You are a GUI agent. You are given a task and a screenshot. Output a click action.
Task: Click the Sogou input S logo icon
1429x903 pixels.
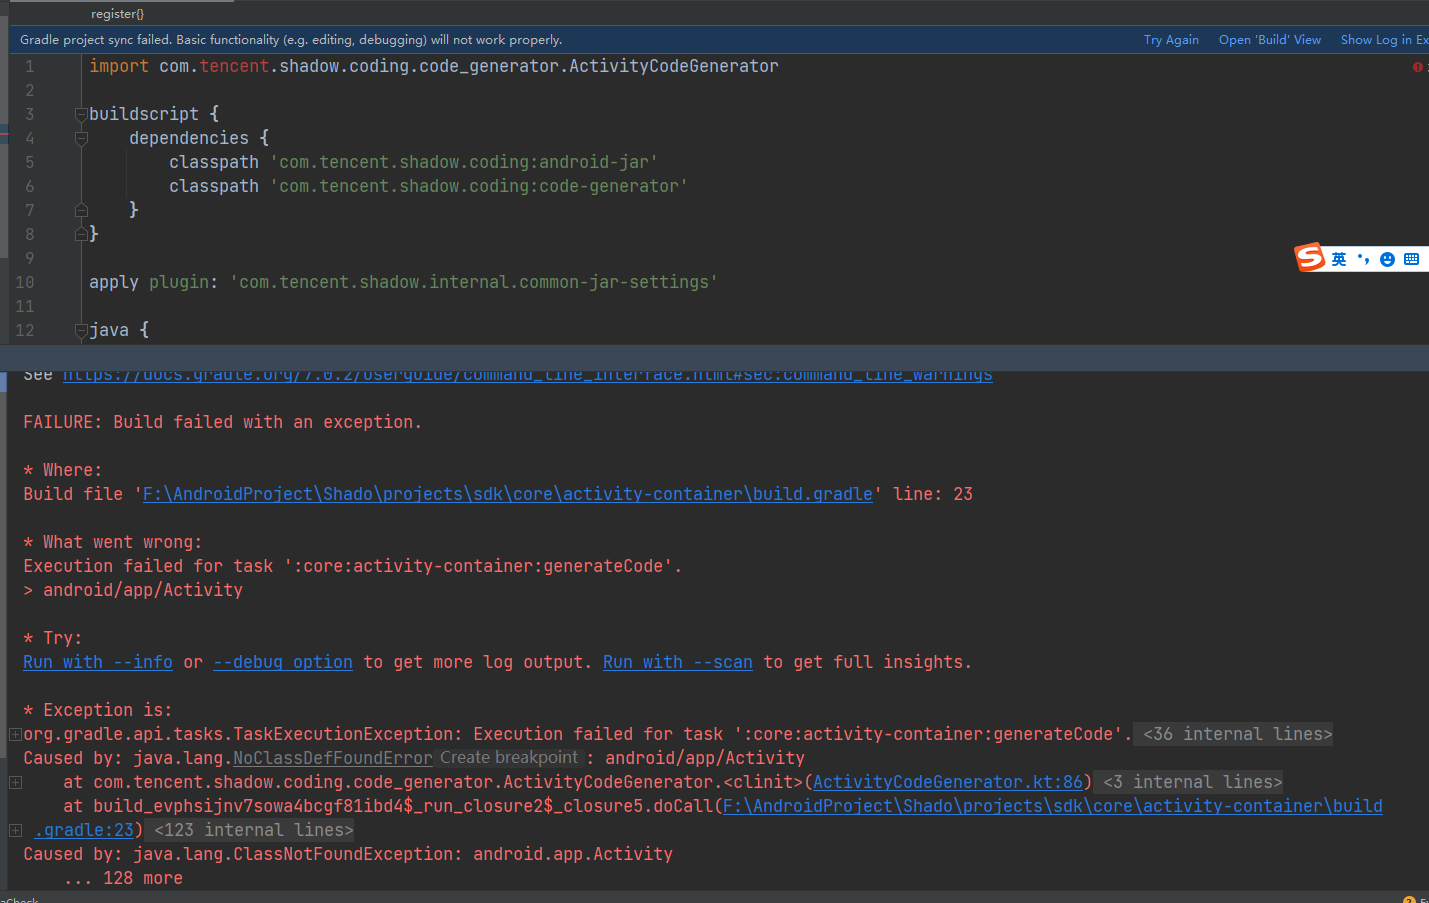click(x=1310, y=258)
